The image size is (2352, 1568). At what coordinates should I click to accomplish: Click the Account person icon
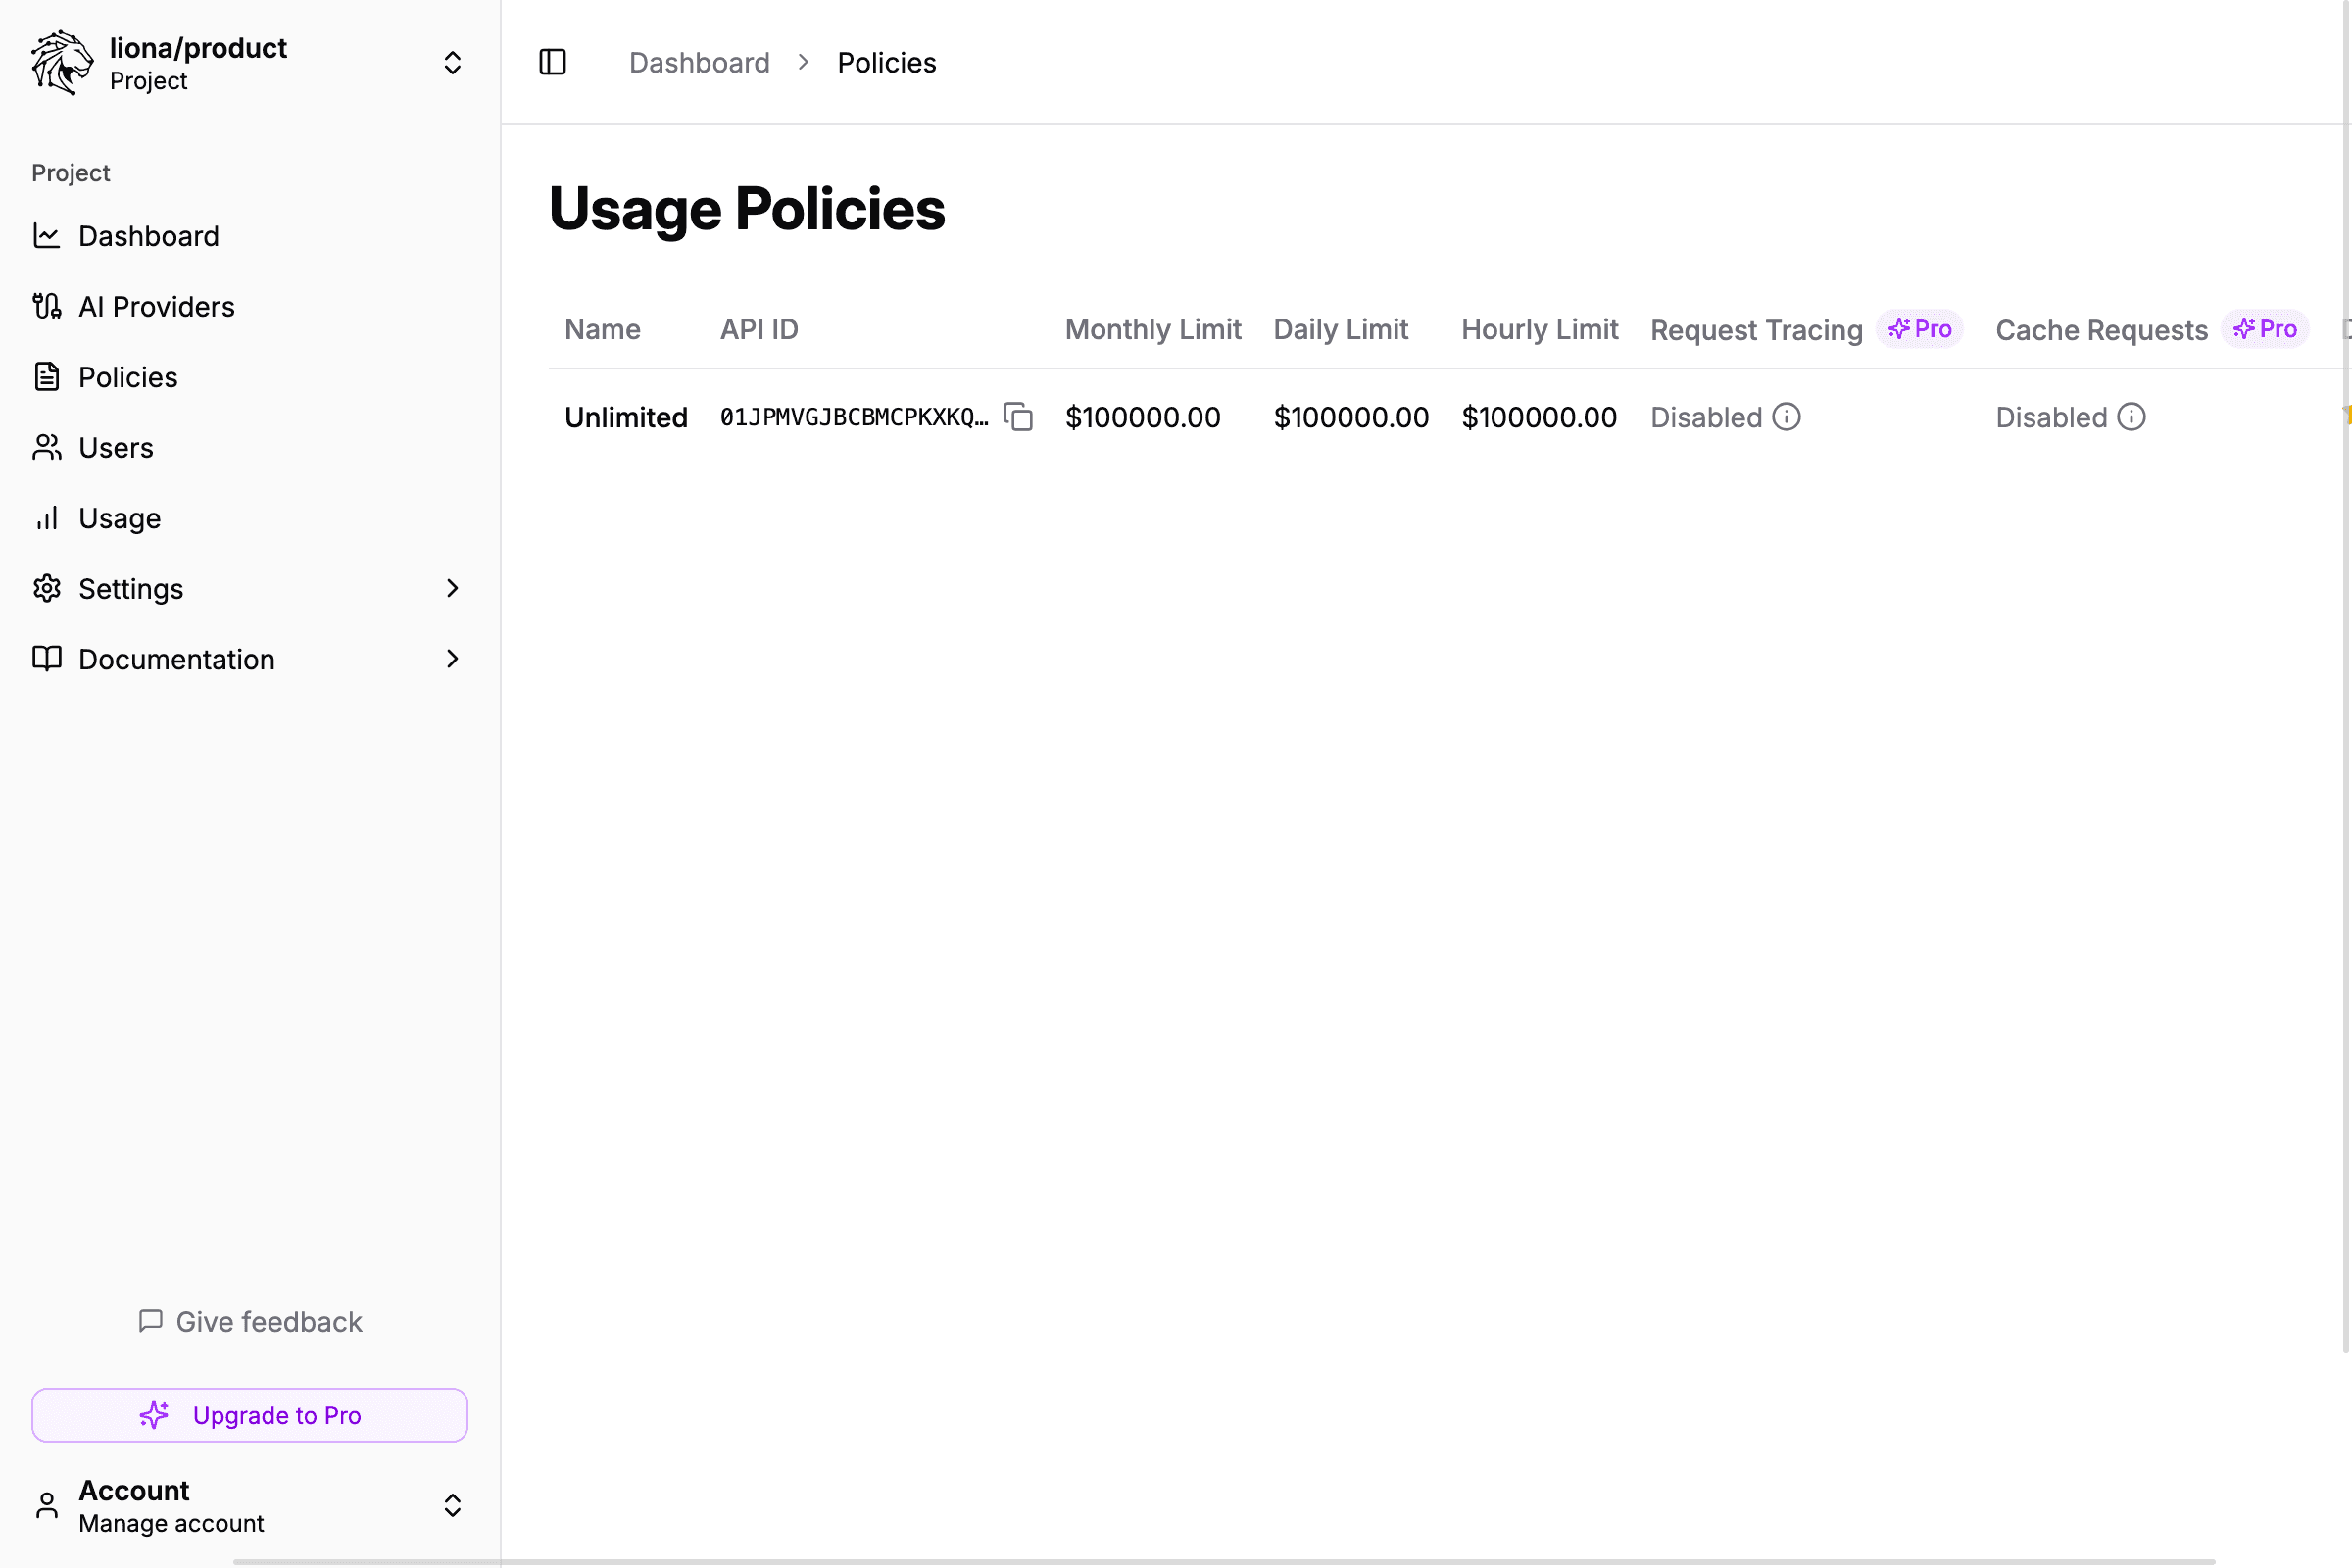tap(47, 1505)
